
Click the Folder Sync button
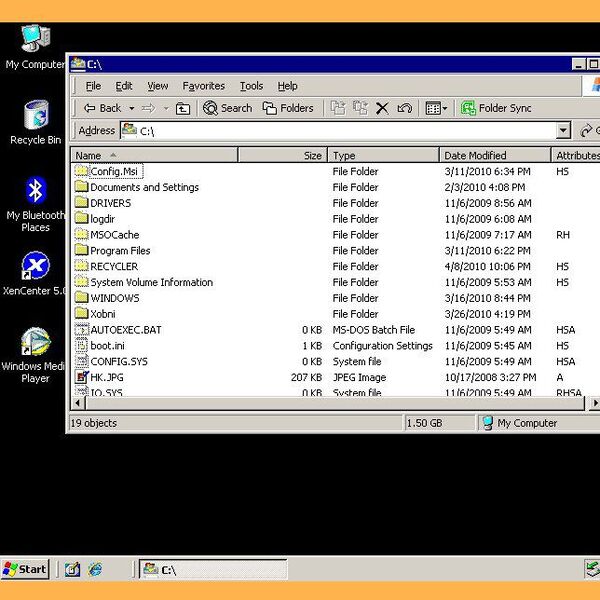(x=496, y=108)
